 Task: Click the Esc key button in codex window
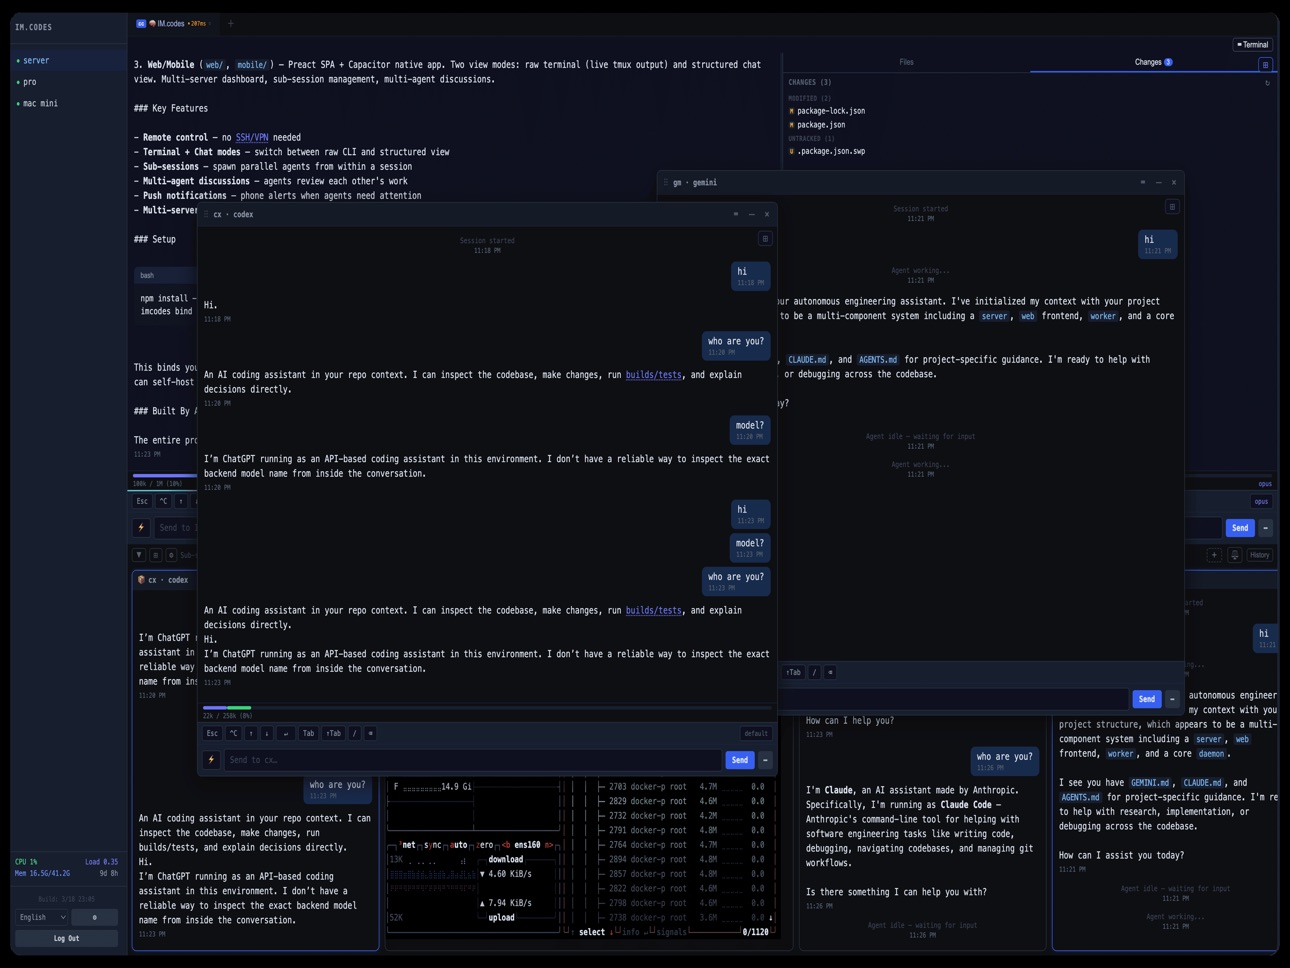(x=212, y=733)
